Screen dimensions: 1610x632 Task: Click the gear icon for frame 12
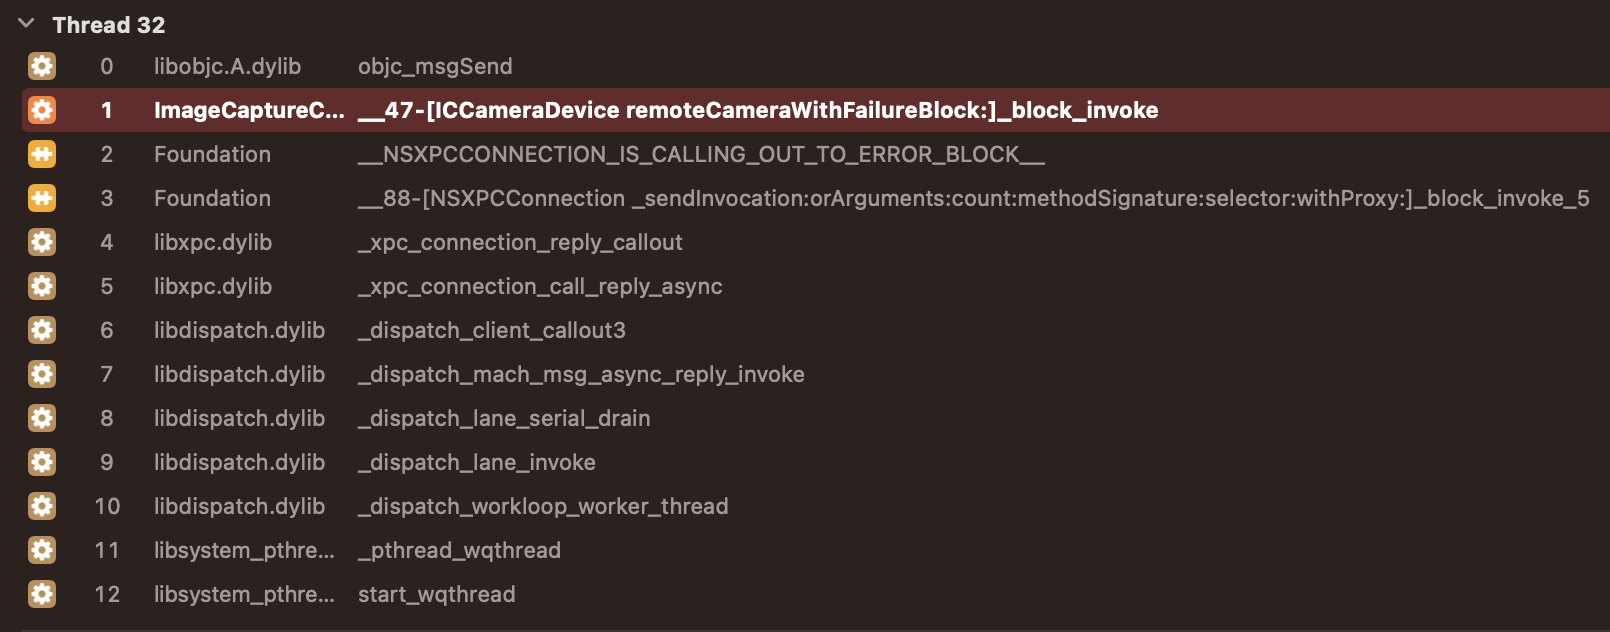pos(42,594)
